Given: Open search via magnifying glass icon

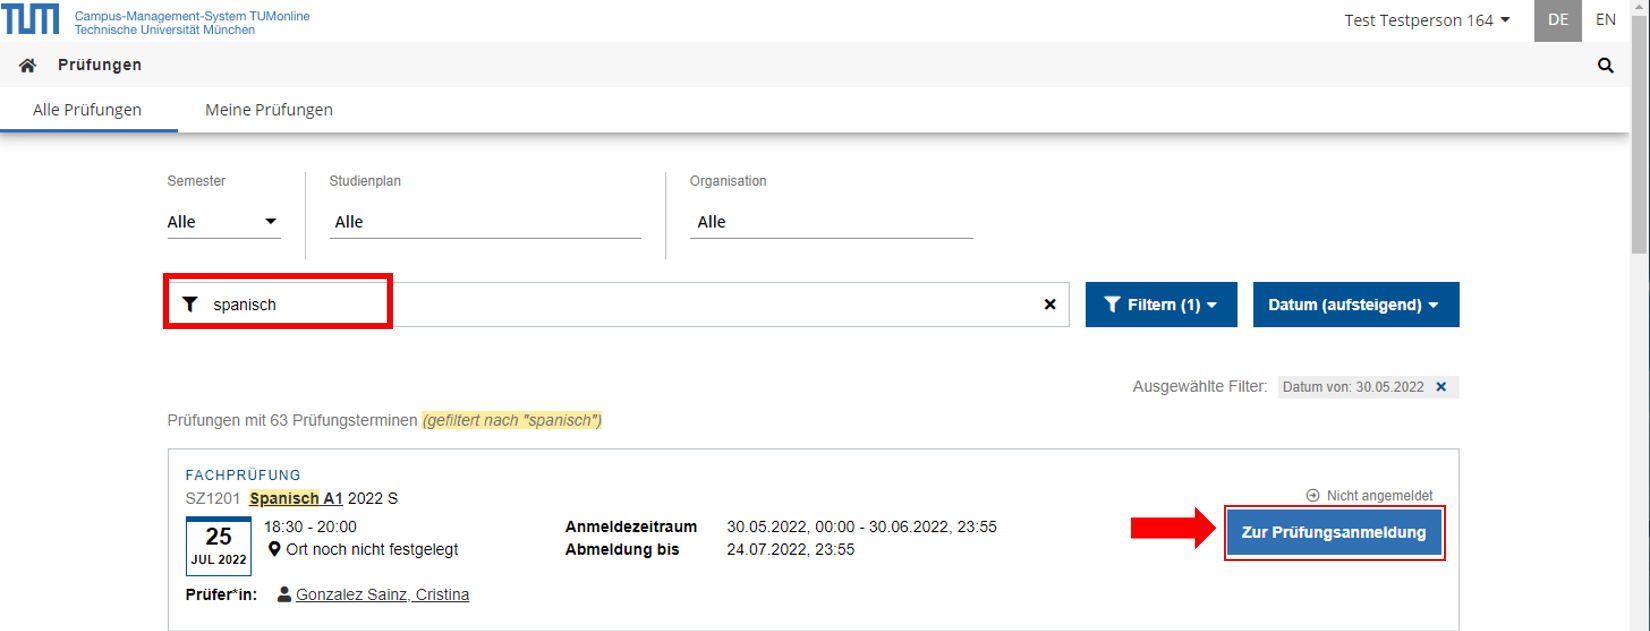Looking at the screenshot, I should pos(1605,66).
